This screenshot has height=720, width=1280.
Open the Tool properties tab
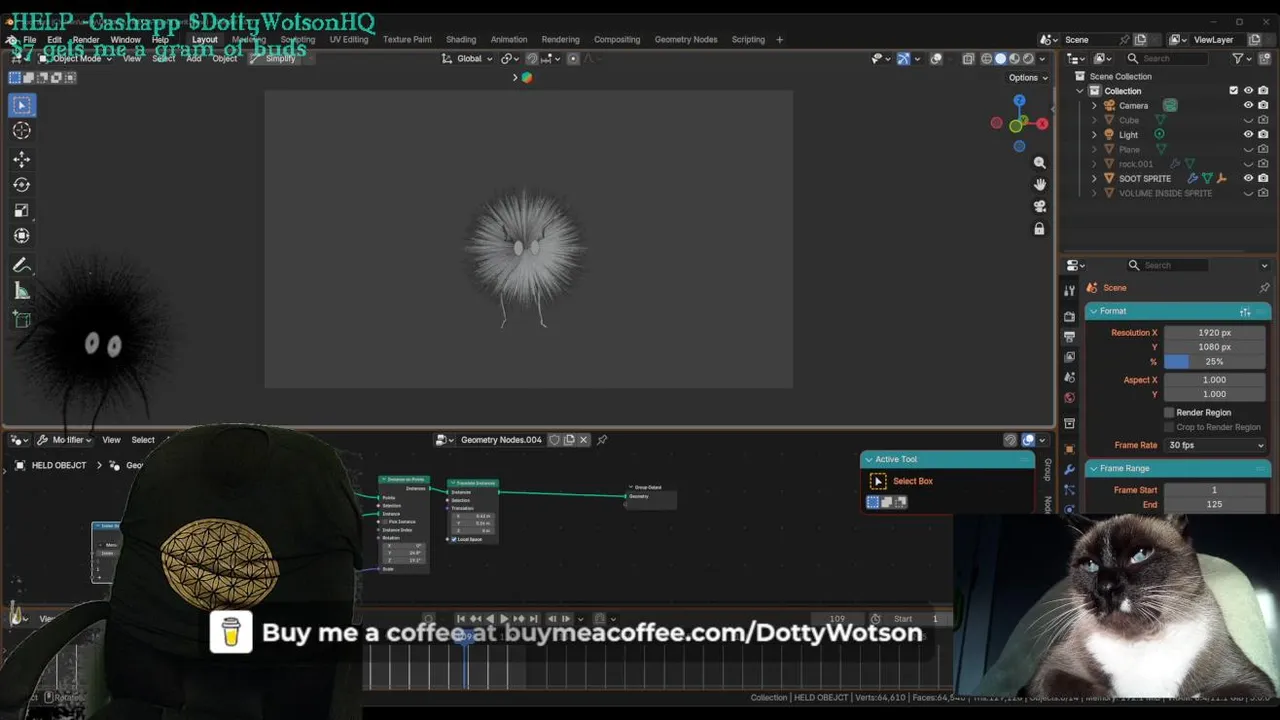tap(1070, 290)
